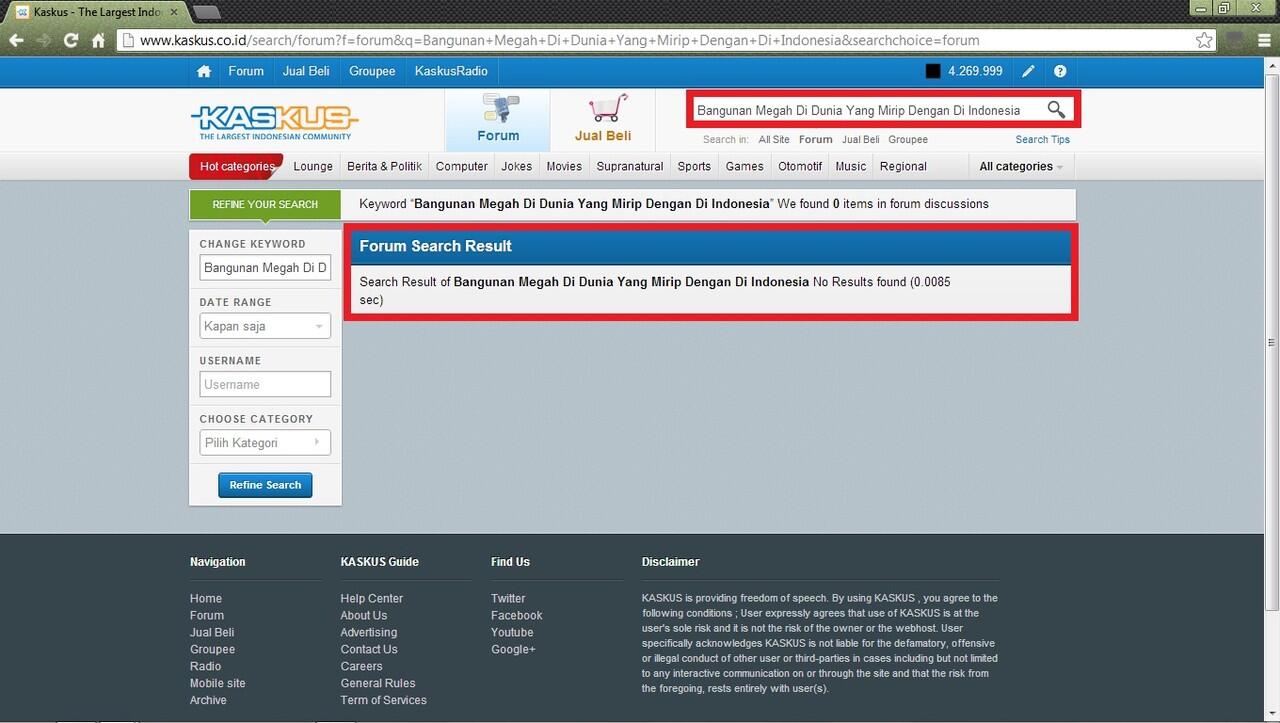Click the Kaskus home icon in blue bar
The image size is (1280, 723).
[x=204, y=71]
